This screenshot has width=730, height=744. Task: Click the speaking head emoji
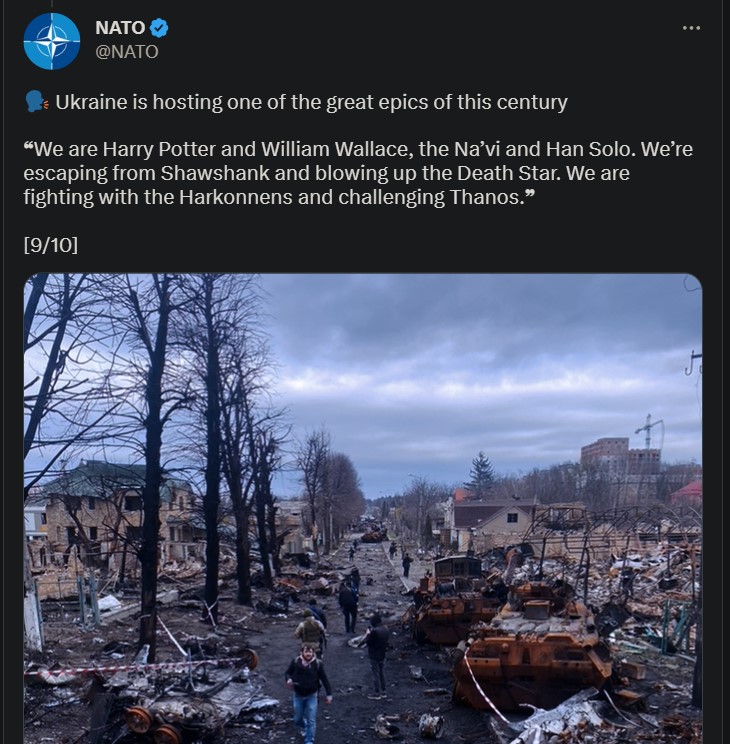pyautogui.click(x=36, y=102)
